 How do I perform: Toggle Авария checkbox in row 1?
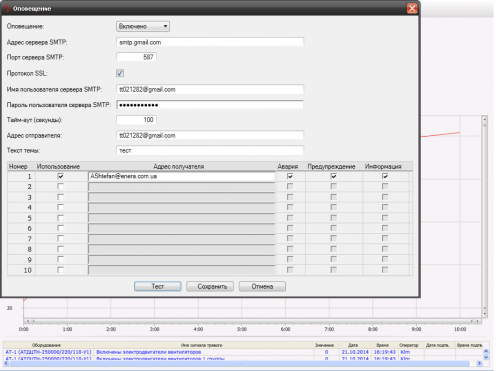(x=290, y=176)
